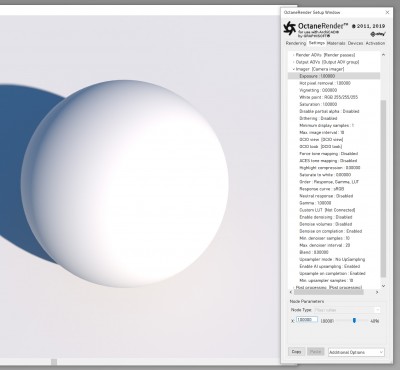Collapse the Imager Camera imager node

click(293, 69)
